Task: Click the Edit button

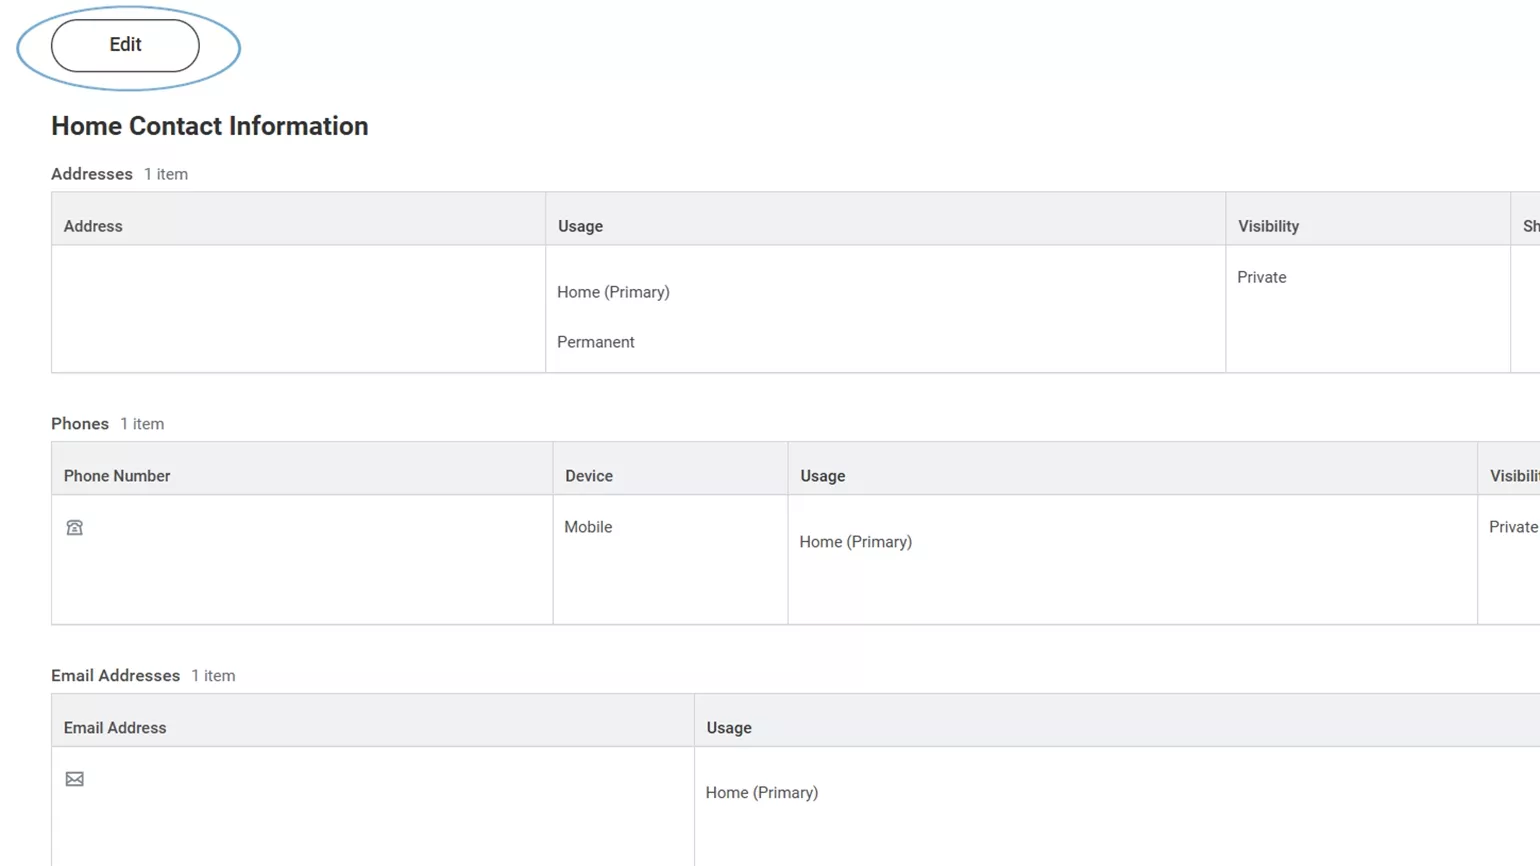Action: point(125,45)
